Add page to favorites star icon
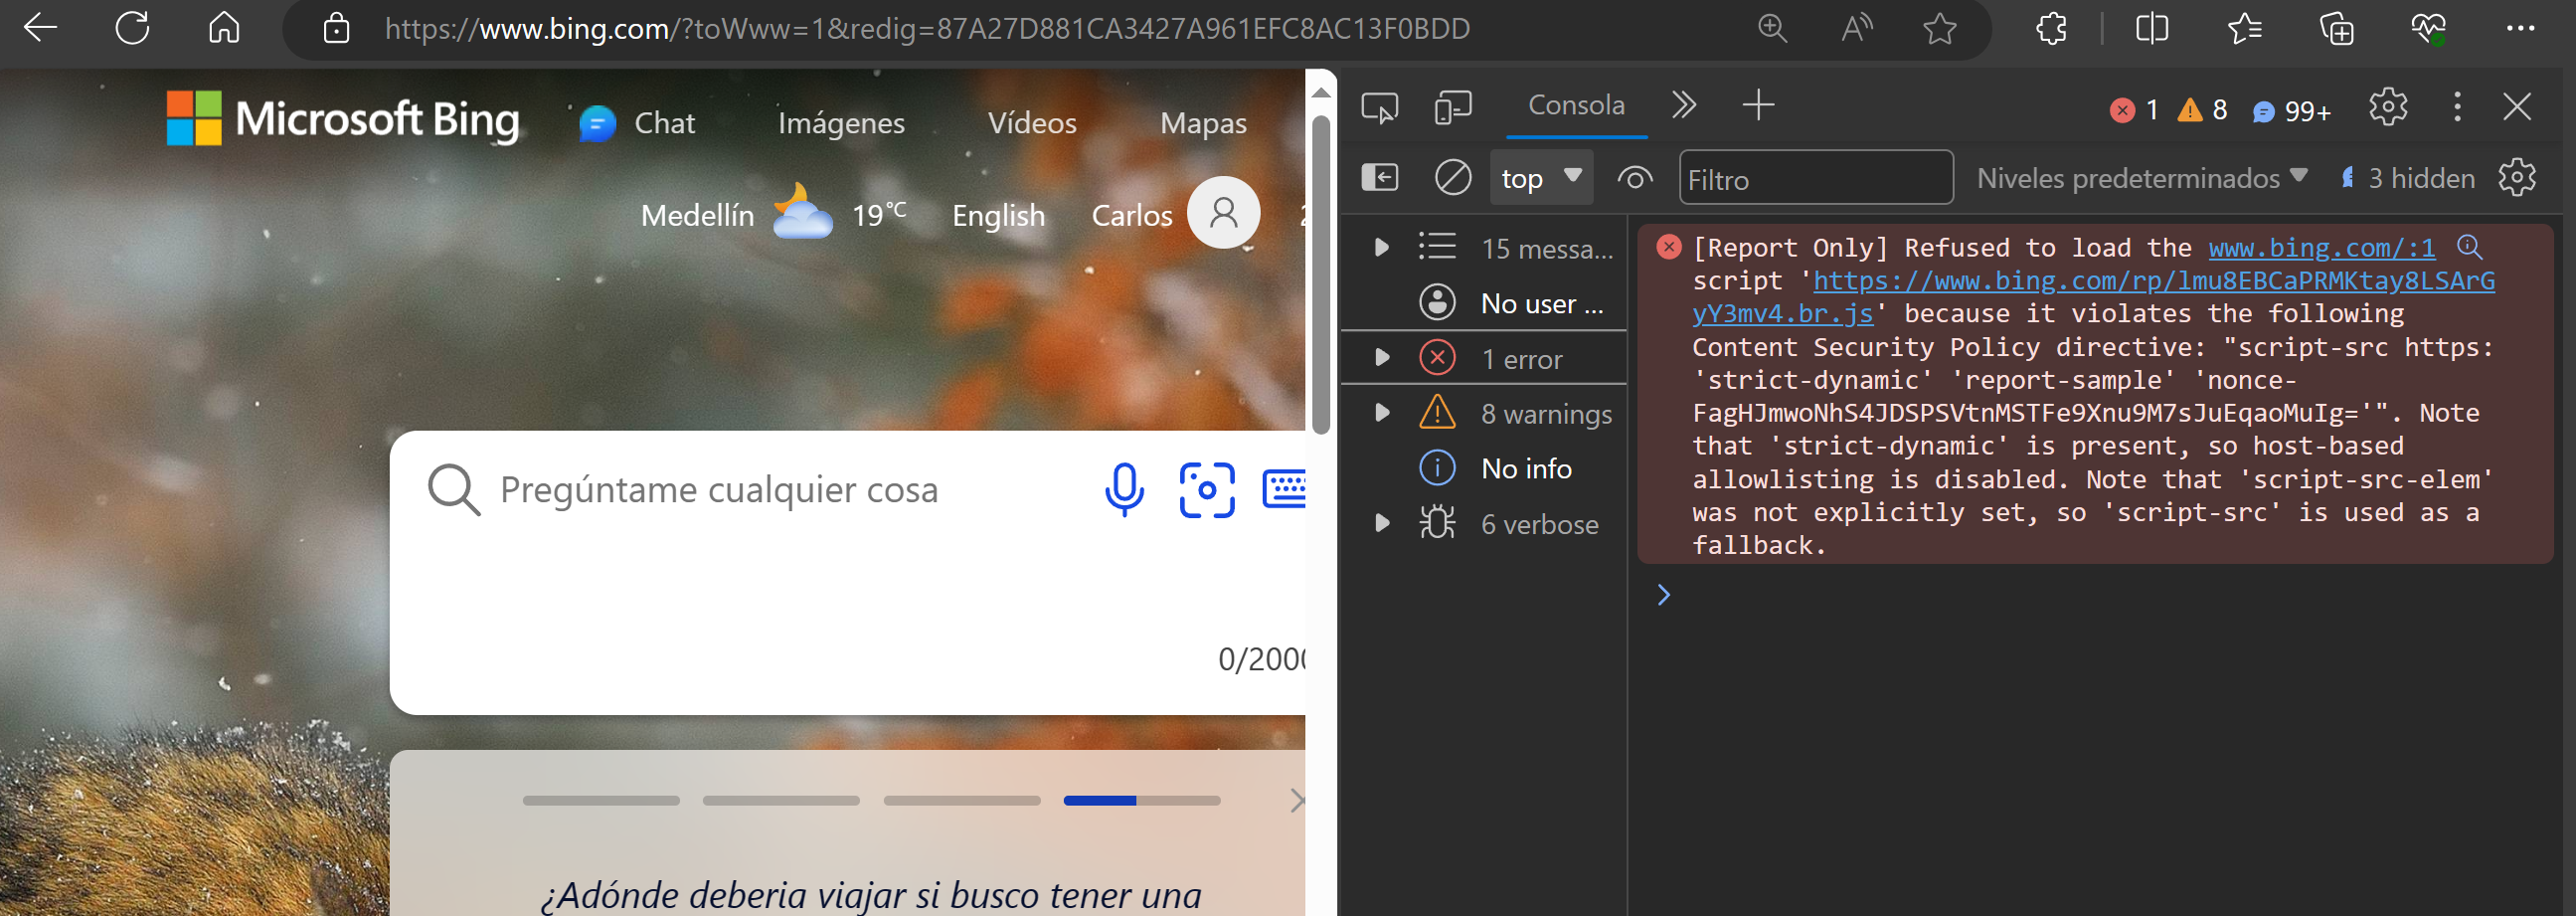Screen dimensions: 2576x916 click(1939, 29)
